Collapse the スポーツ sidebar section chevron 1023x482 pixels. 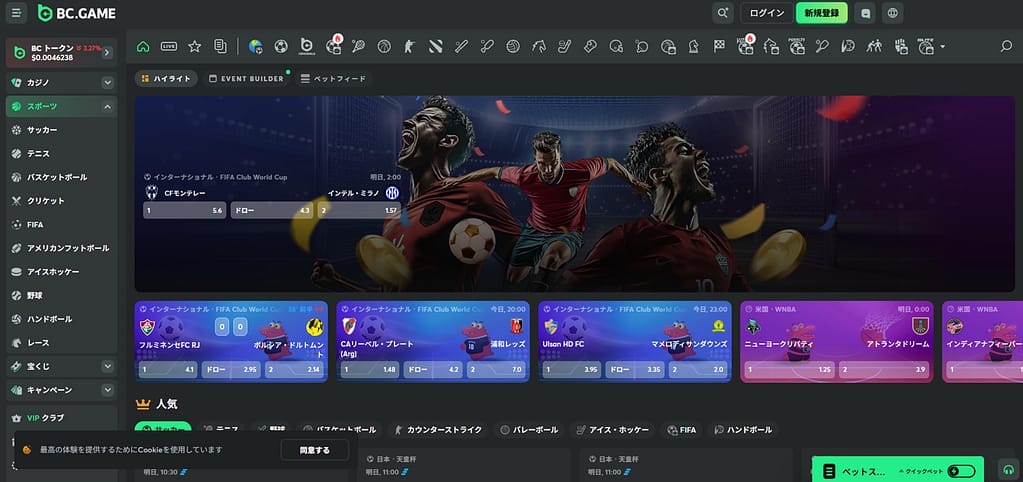(108, 106)
